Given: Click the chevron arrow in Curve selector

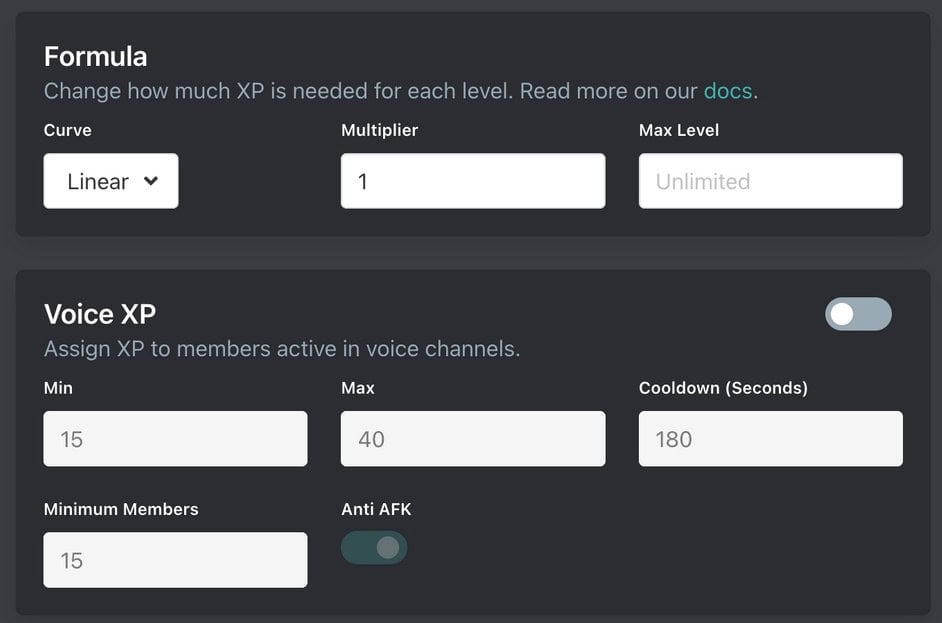Looking at the screenshot, I should coord(151,181).
